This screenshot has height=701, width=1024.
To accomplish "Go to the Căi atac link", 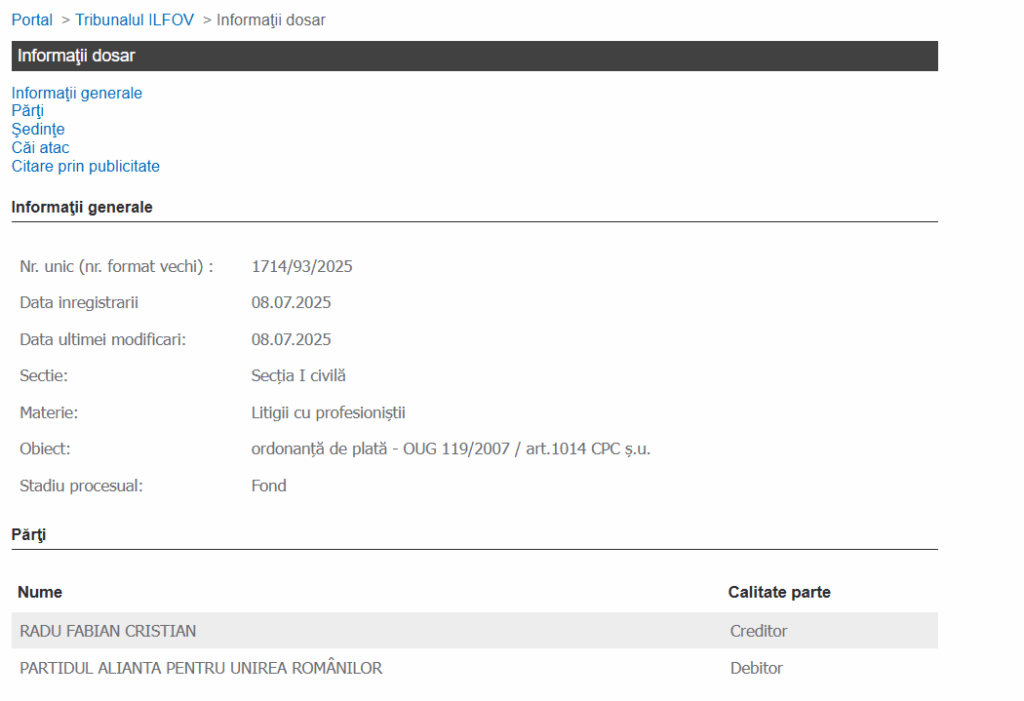I will pos(40,148).
